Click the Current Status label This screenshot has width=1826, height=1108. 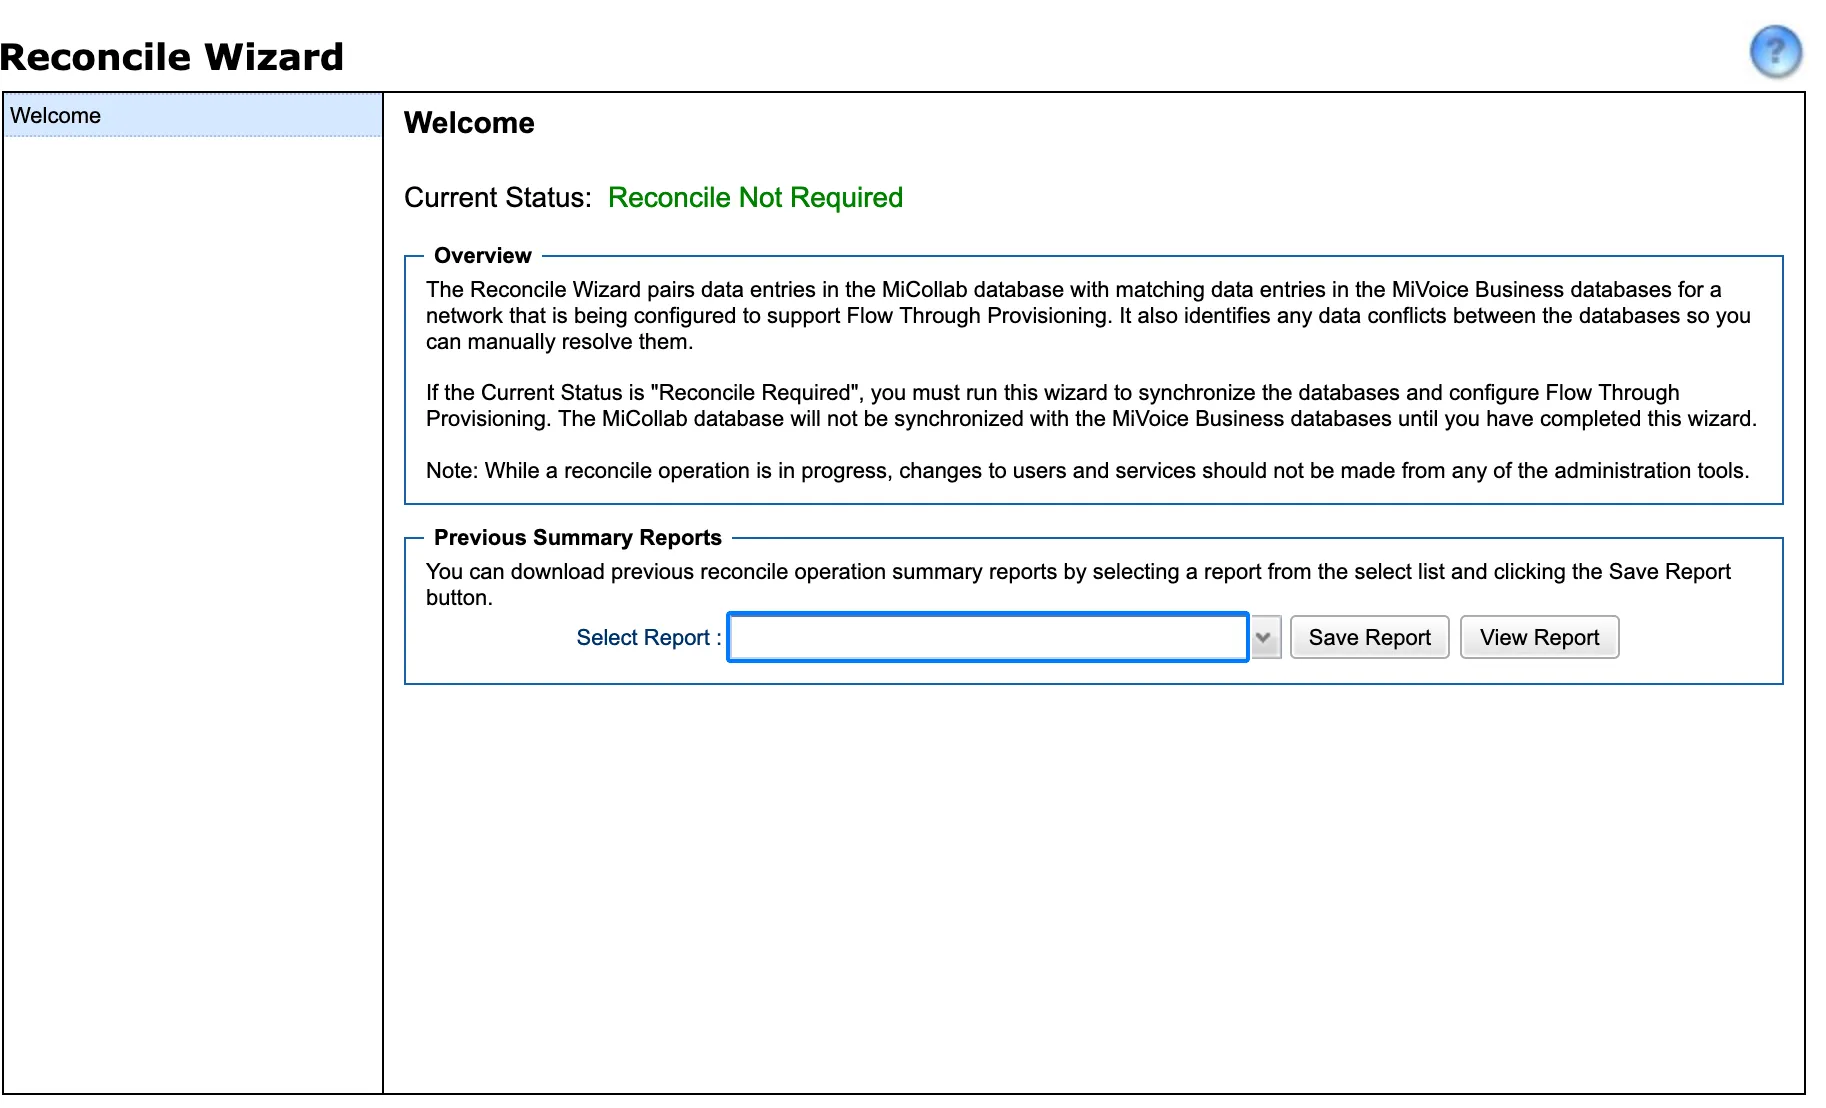point(498,197)
